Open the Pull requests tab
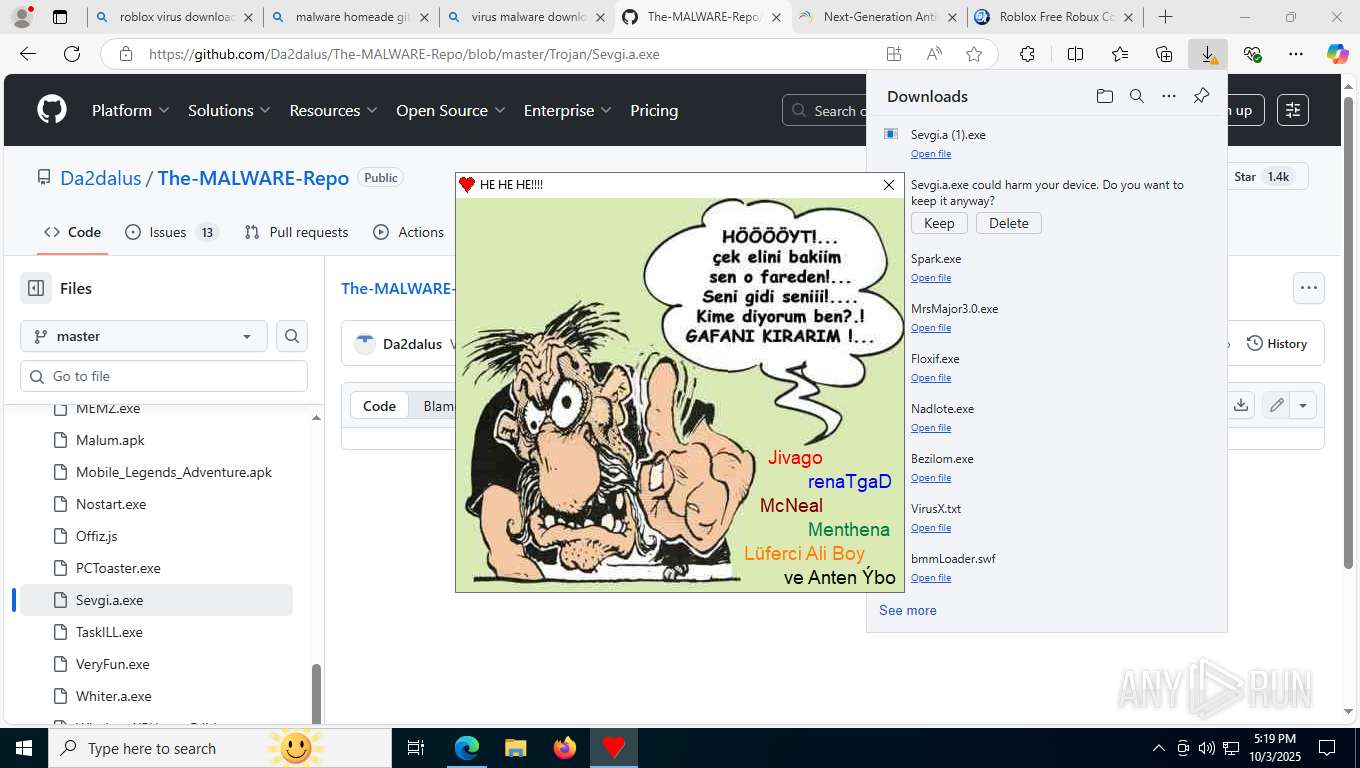Viewport: 1360px width, 768px height. point(297,232)
